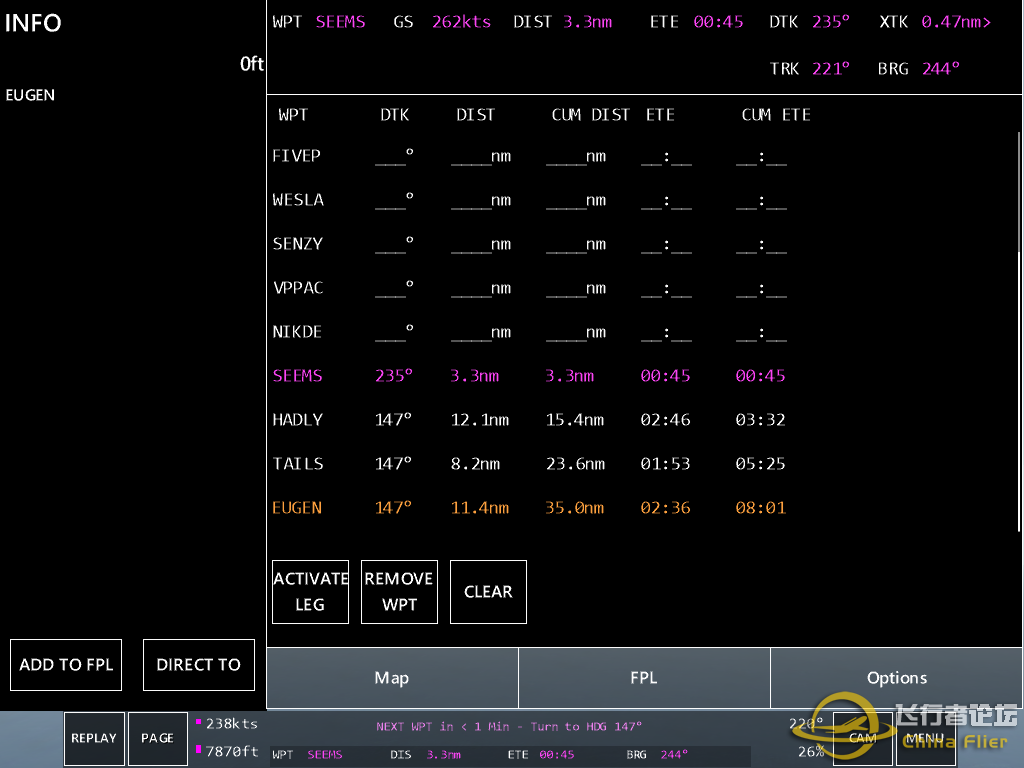Click EUGEN cumulative ETE 08:01
Viewport: 1024px width, 768px height.
pyautogui.click(x=760, y=507)
